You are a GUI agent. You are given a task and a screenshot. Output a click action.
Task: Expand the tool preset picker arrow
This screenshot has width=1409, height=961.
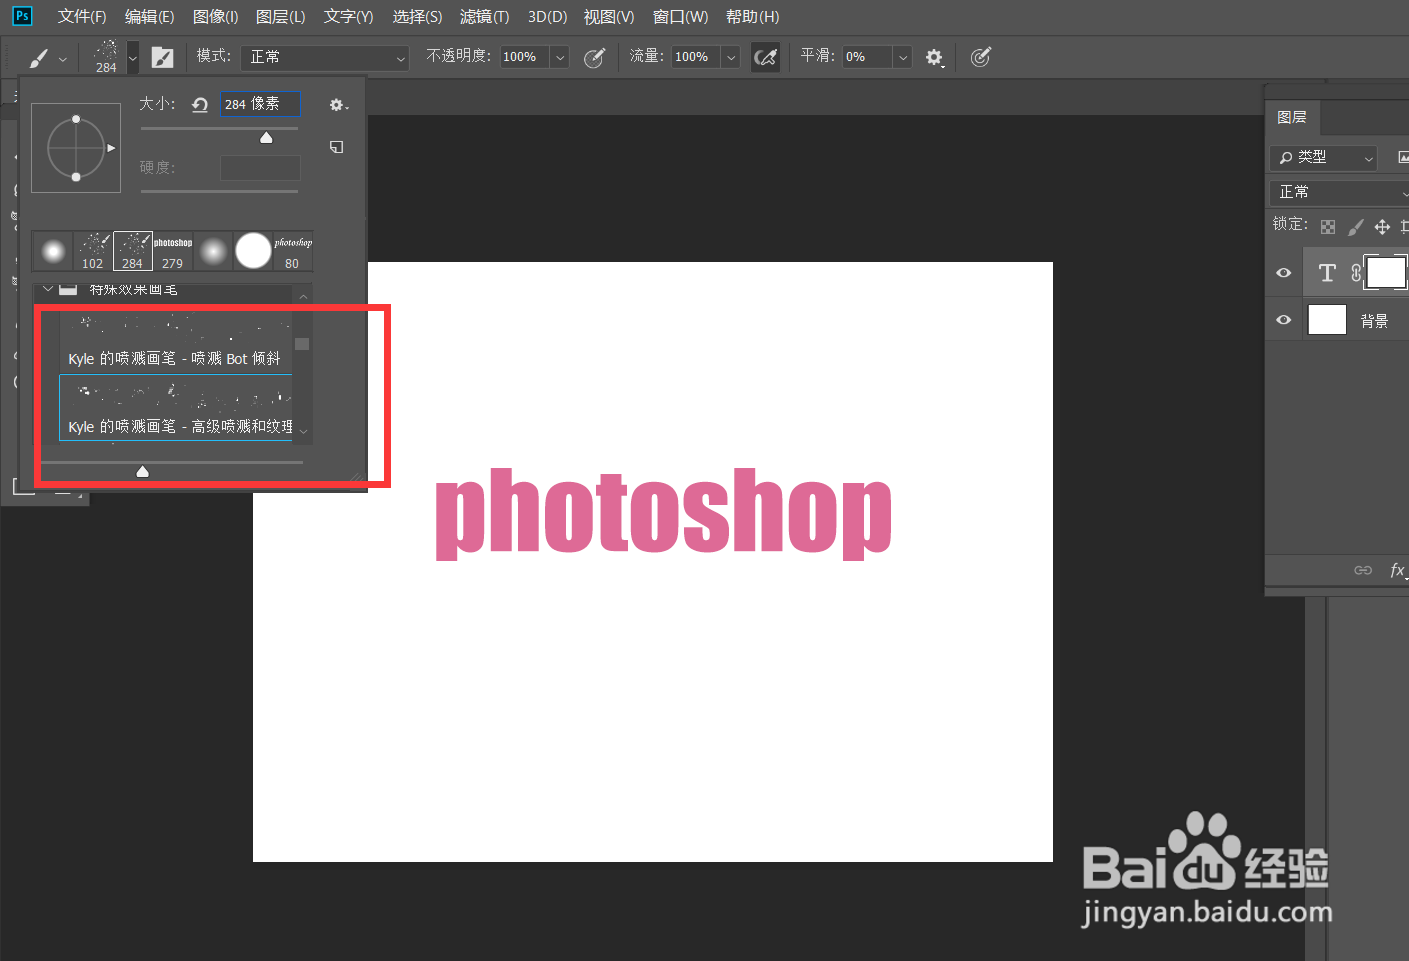click(x=63, y=59)
